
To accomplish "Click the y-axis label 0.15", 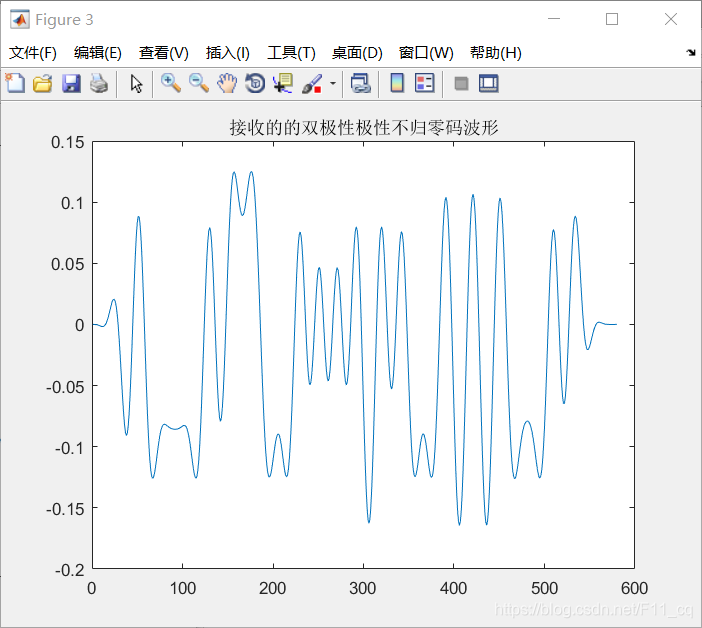I will [67, 142].
